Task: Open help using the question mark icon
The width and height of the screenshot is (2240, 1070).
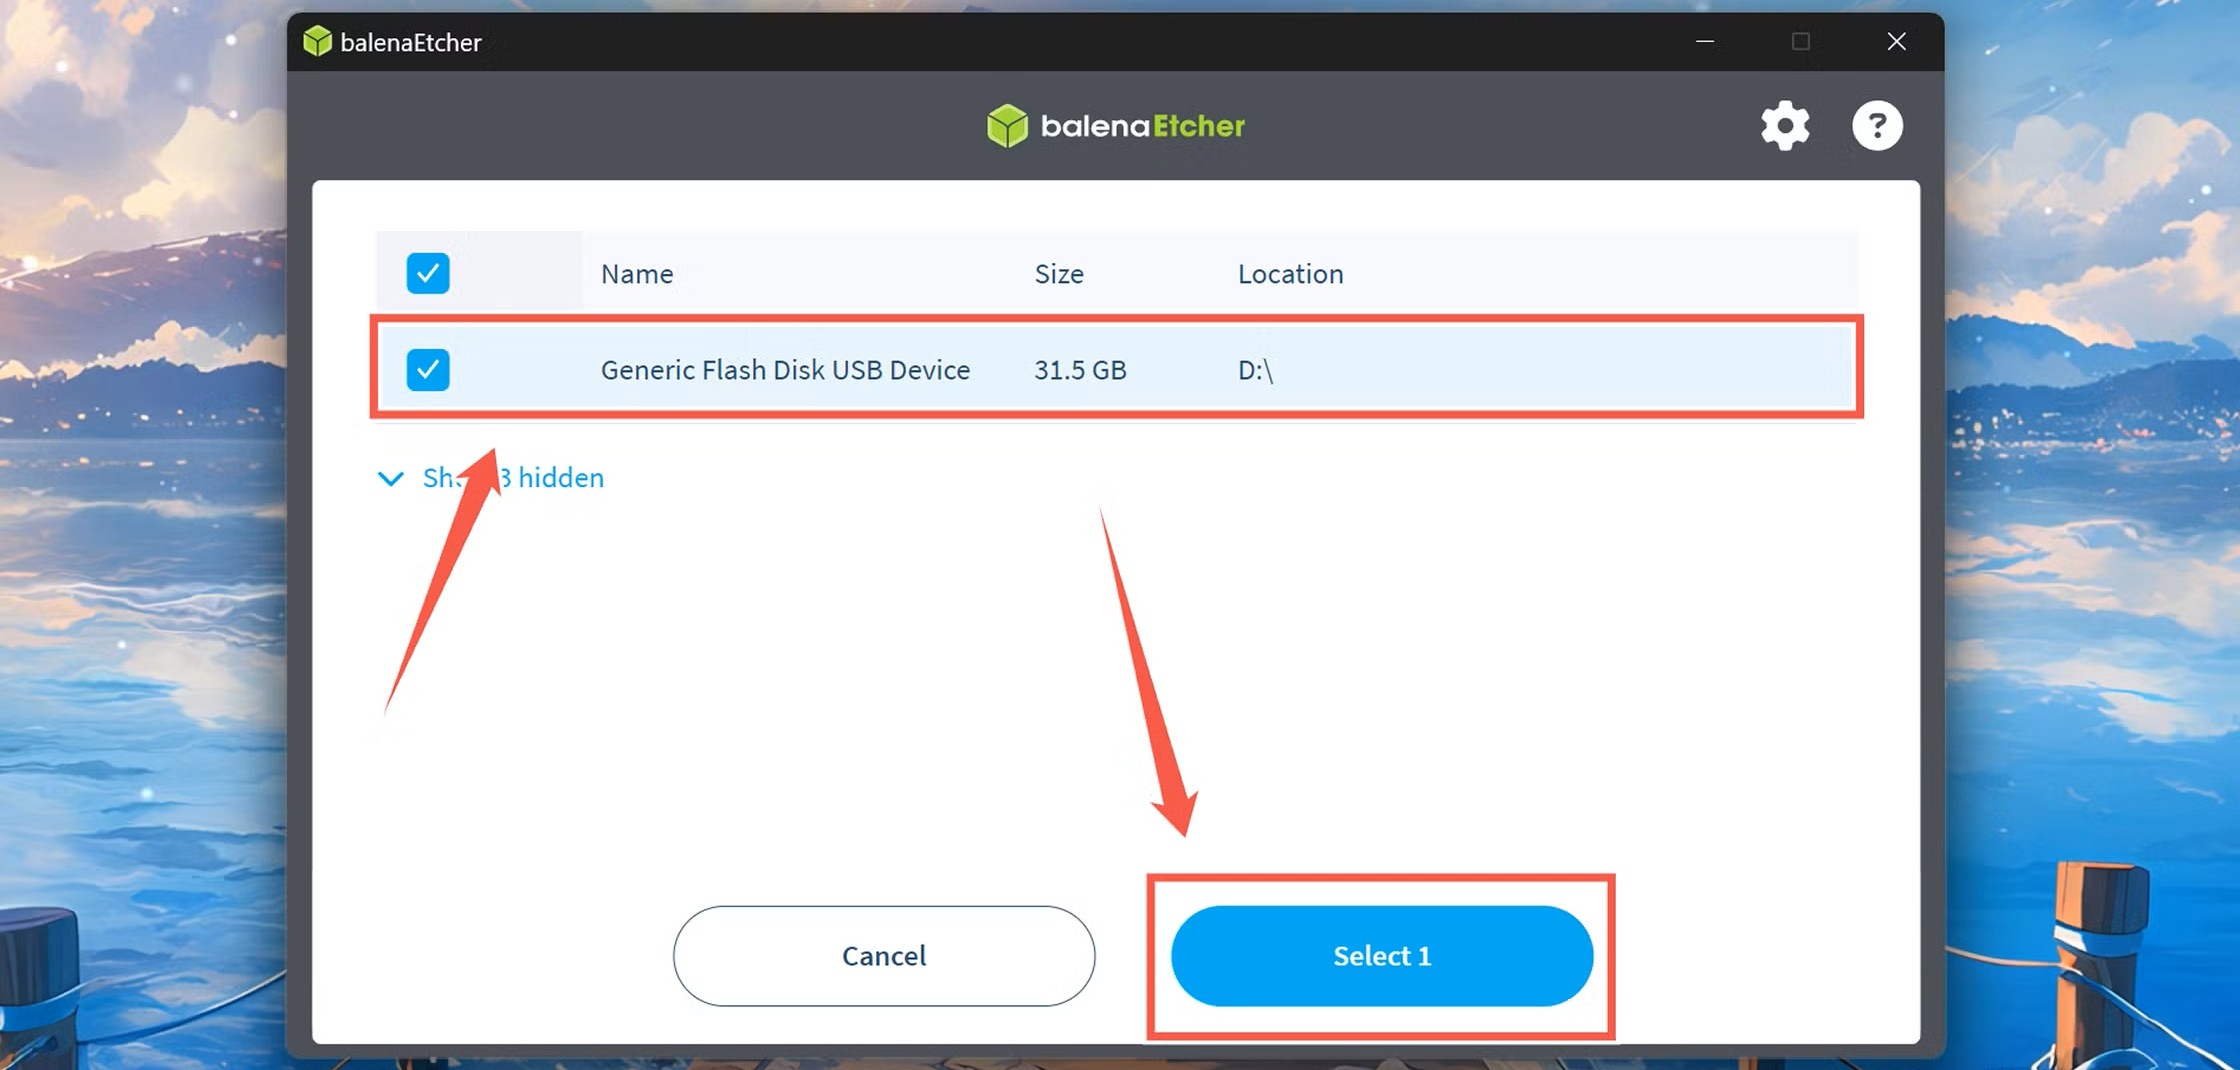Action: coord(1878,125)
